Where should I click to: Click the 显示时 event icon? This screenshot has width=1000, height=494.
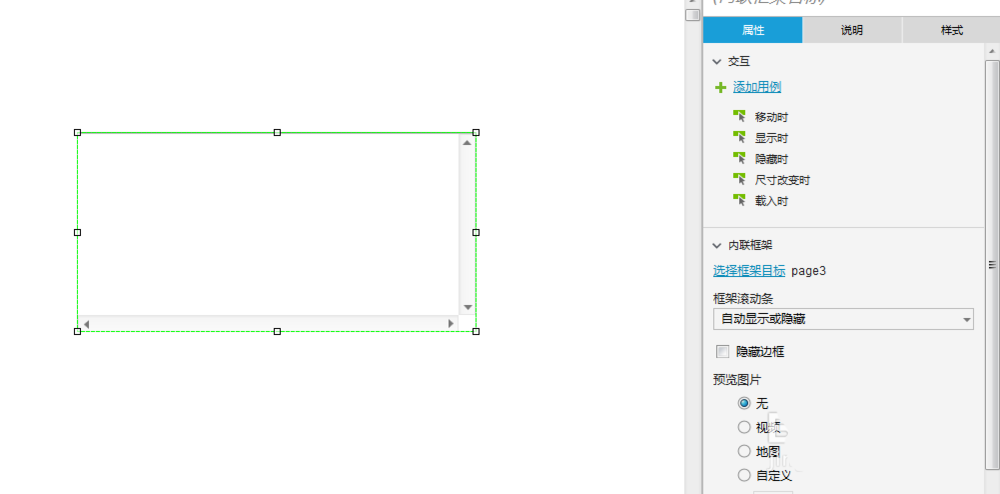(740, 138)
